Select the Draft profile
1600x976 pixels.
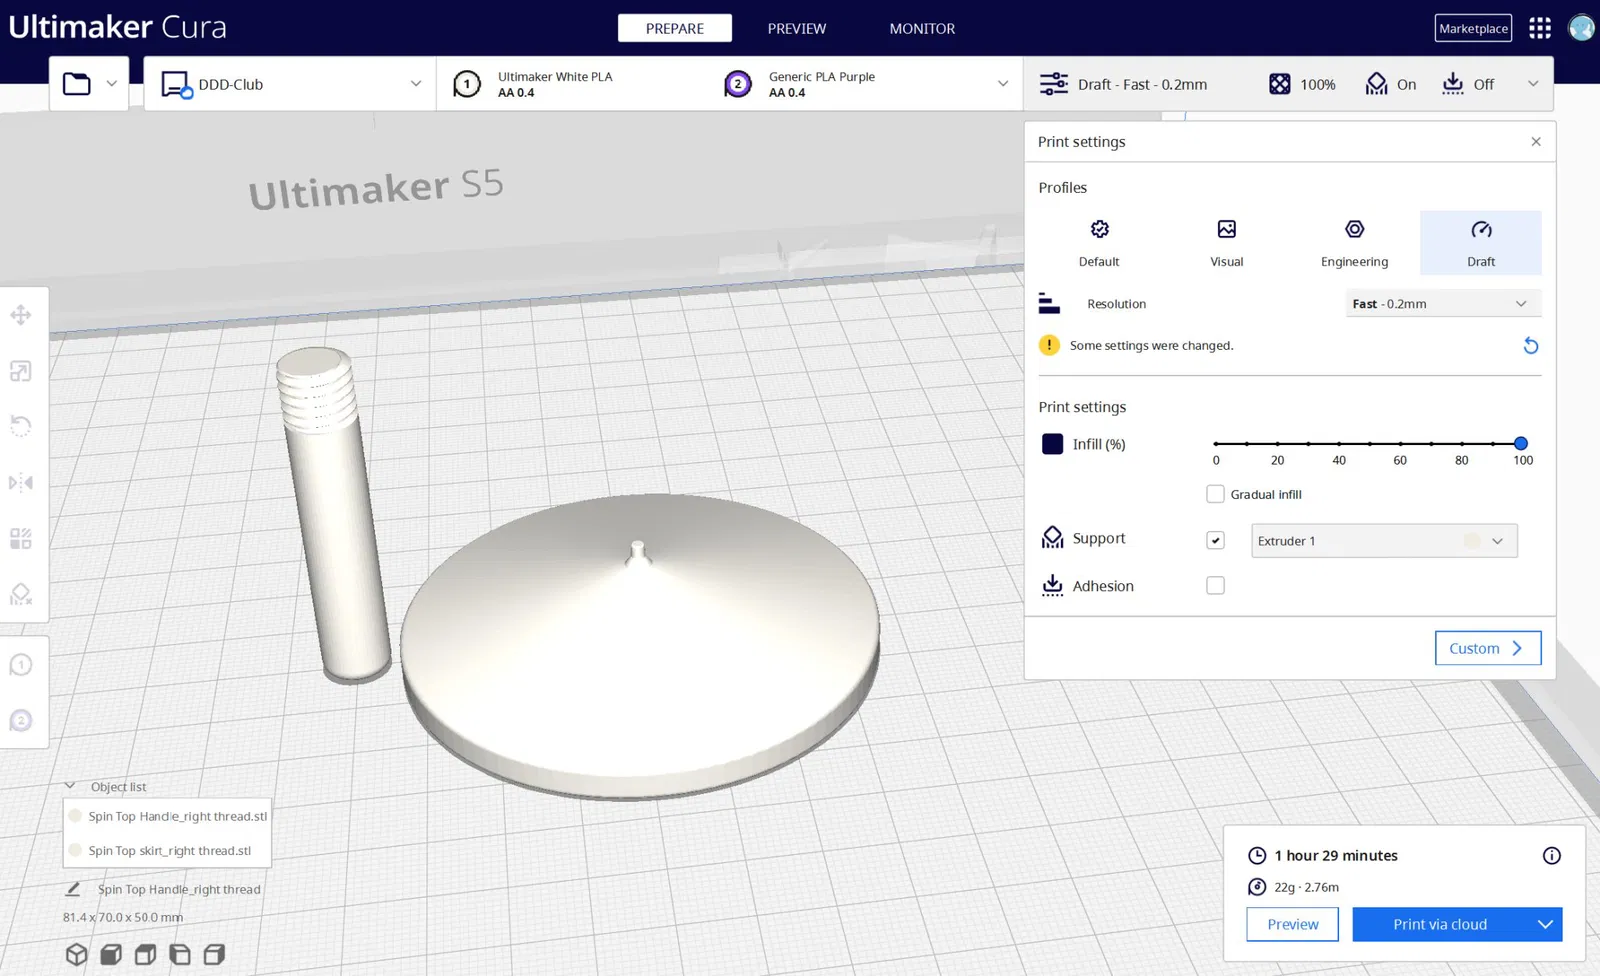coord(1481,243)
